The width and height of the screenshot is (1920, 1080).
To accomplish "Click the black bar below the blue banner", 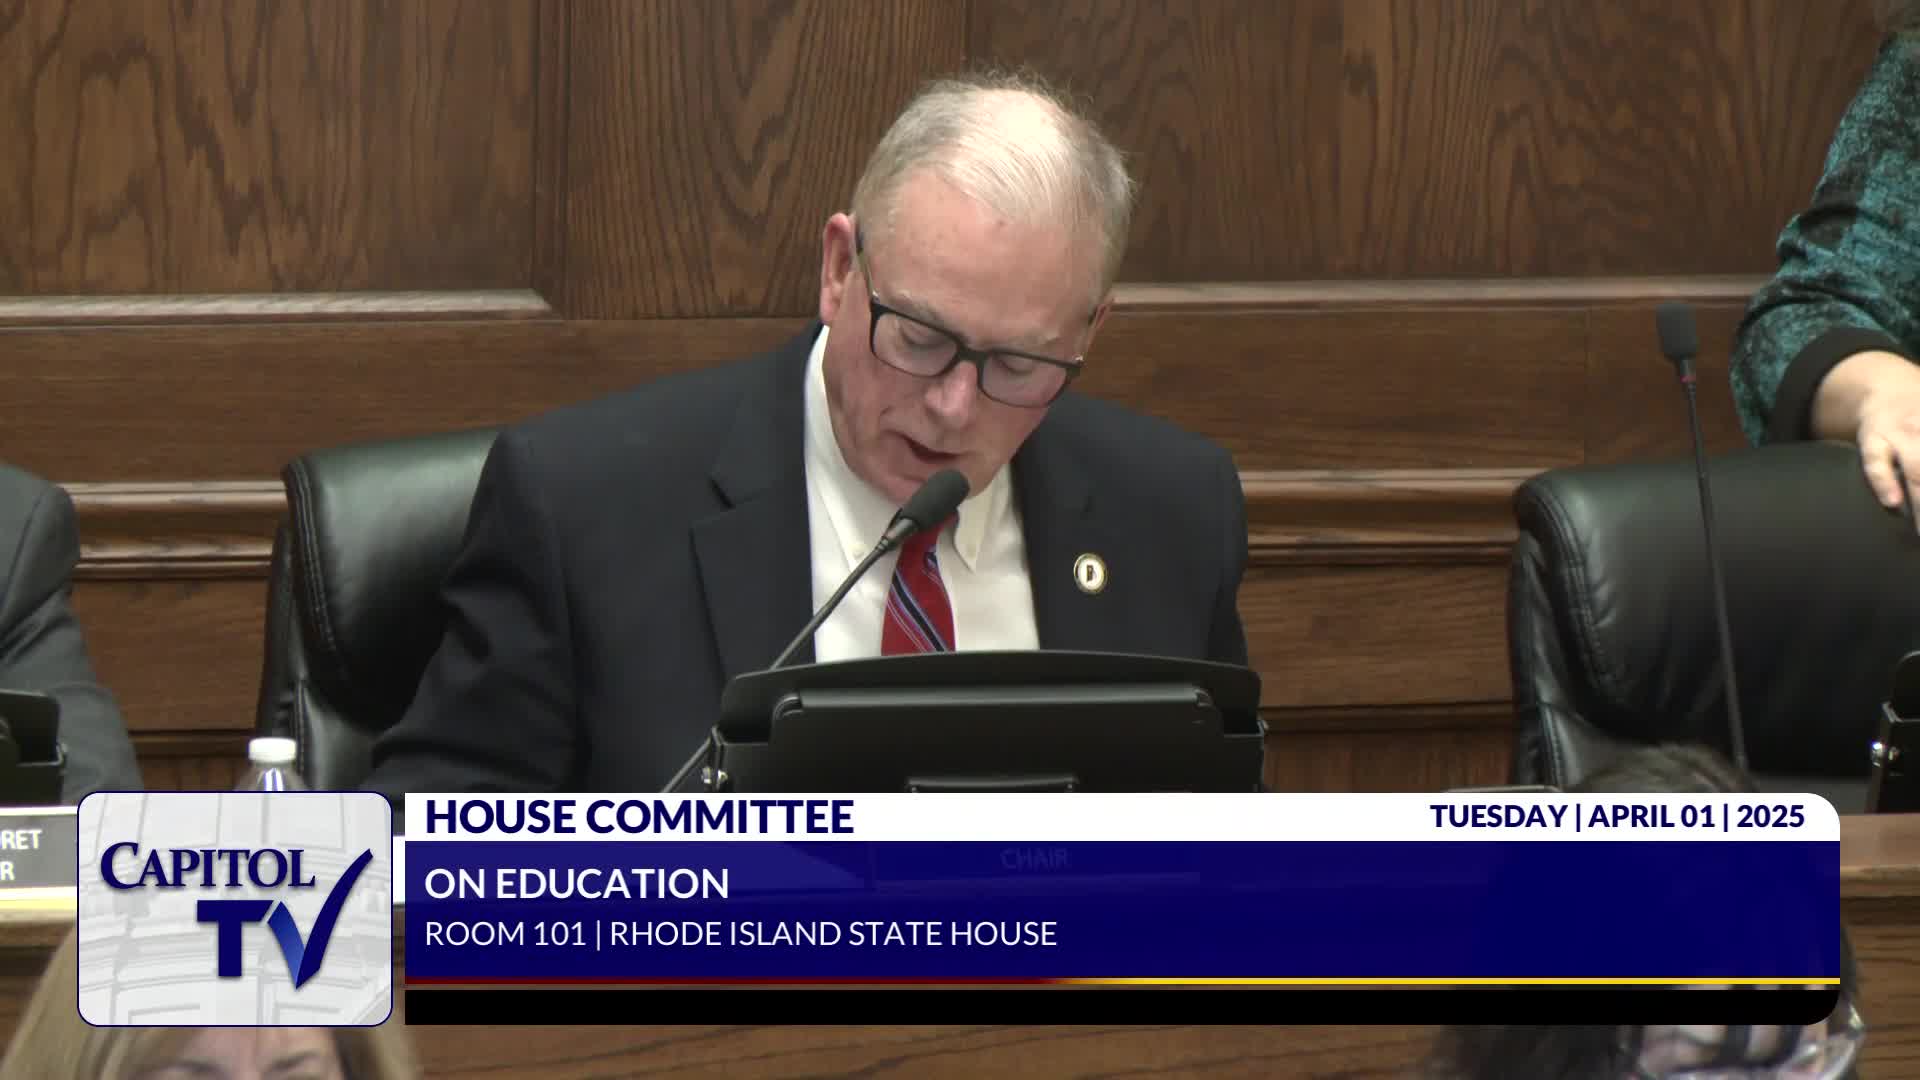I will [1120, 1006].
